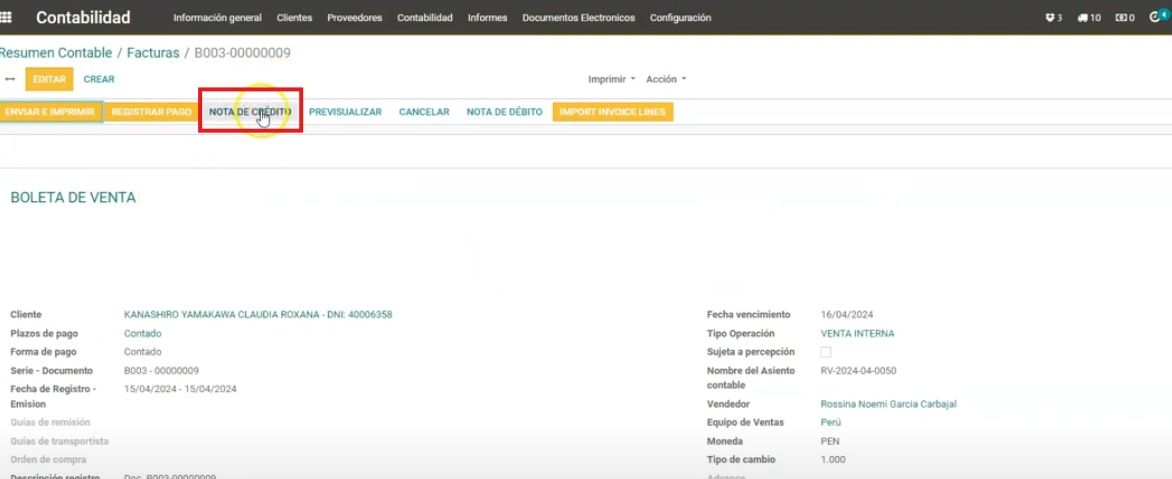Viewport: 1172px width, 479px height.
Task: Click the Forma de pago value Contado
Action: tap(143, 352)
